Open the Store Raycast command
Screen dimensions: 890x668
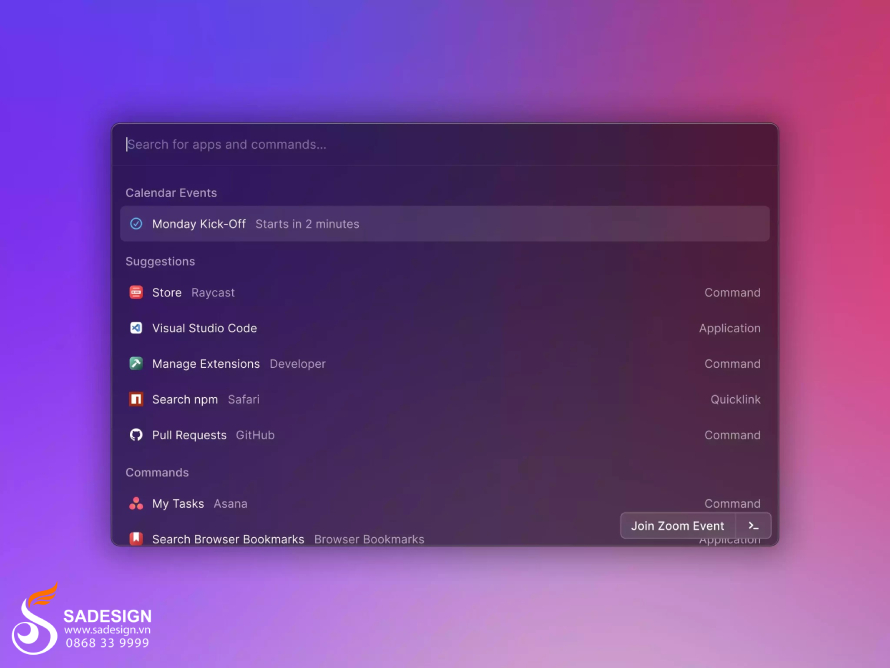coord(444,292)
